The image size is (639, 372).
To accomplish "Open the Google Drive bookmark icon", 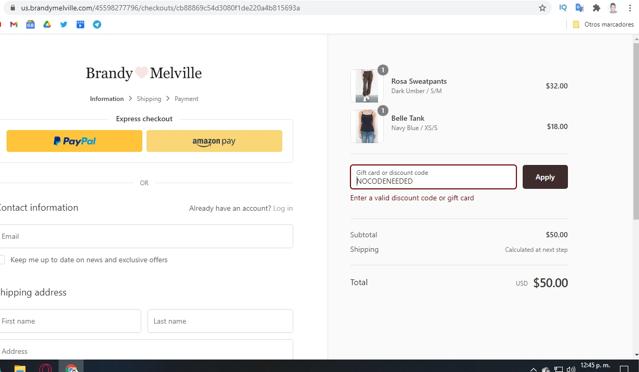I will [47, 24].
